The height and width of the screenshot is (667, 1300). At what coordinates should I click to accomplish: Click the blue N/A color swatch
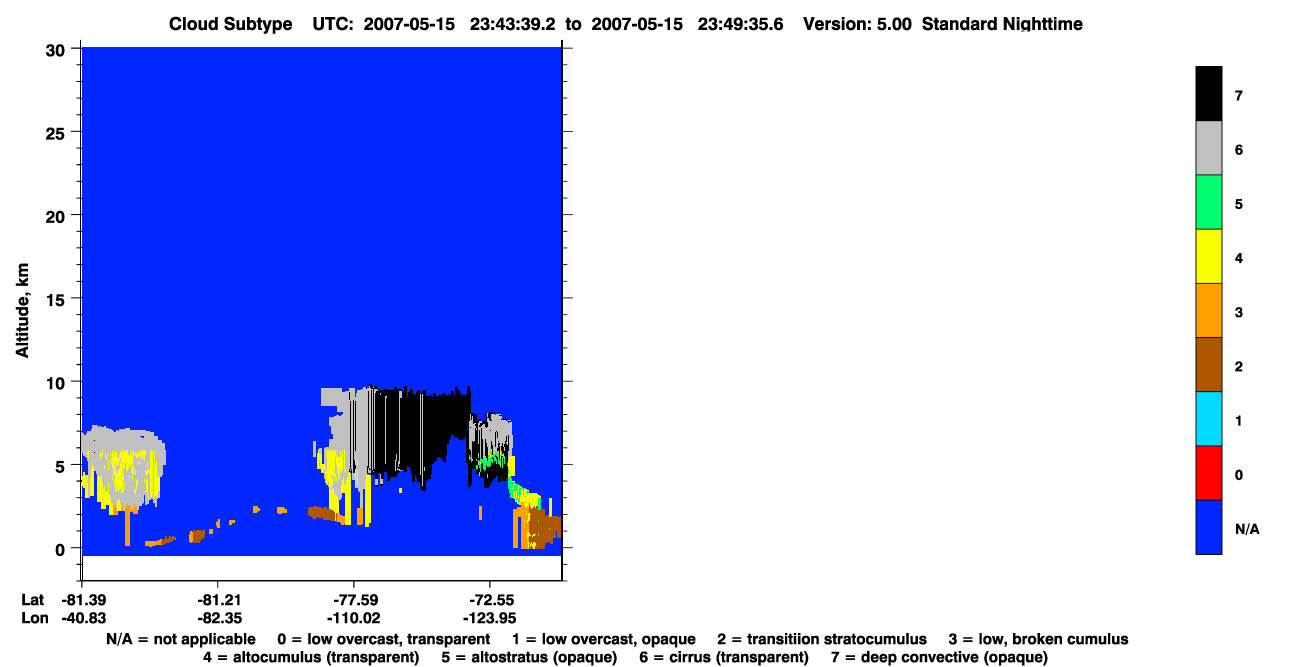1209,526
